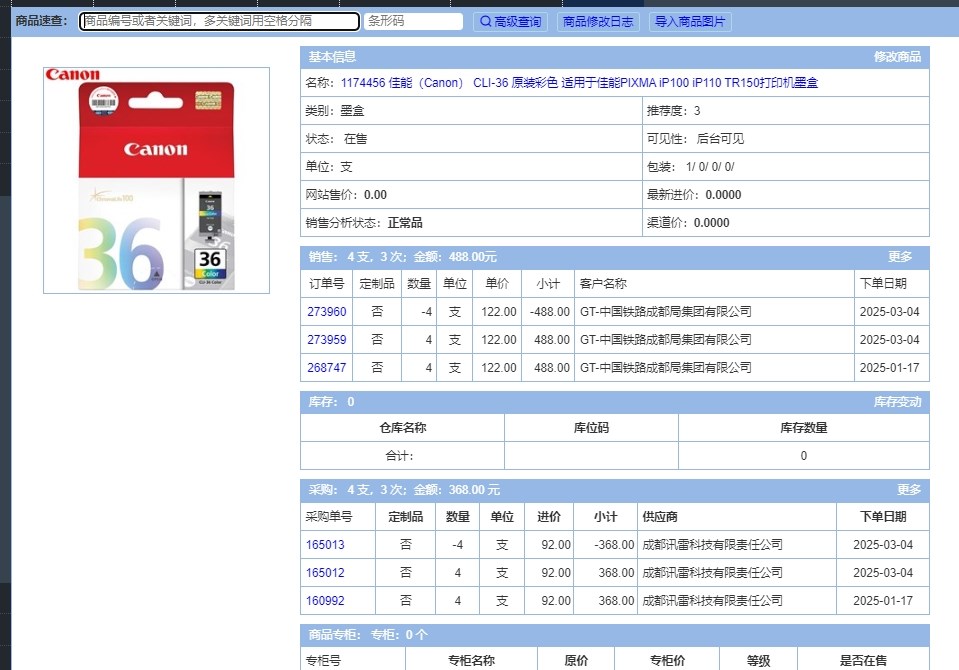The height and width of the screenshot is (670, 959).
Task: Focus the 商品速查 keyword search field
Action: [219, 21]
